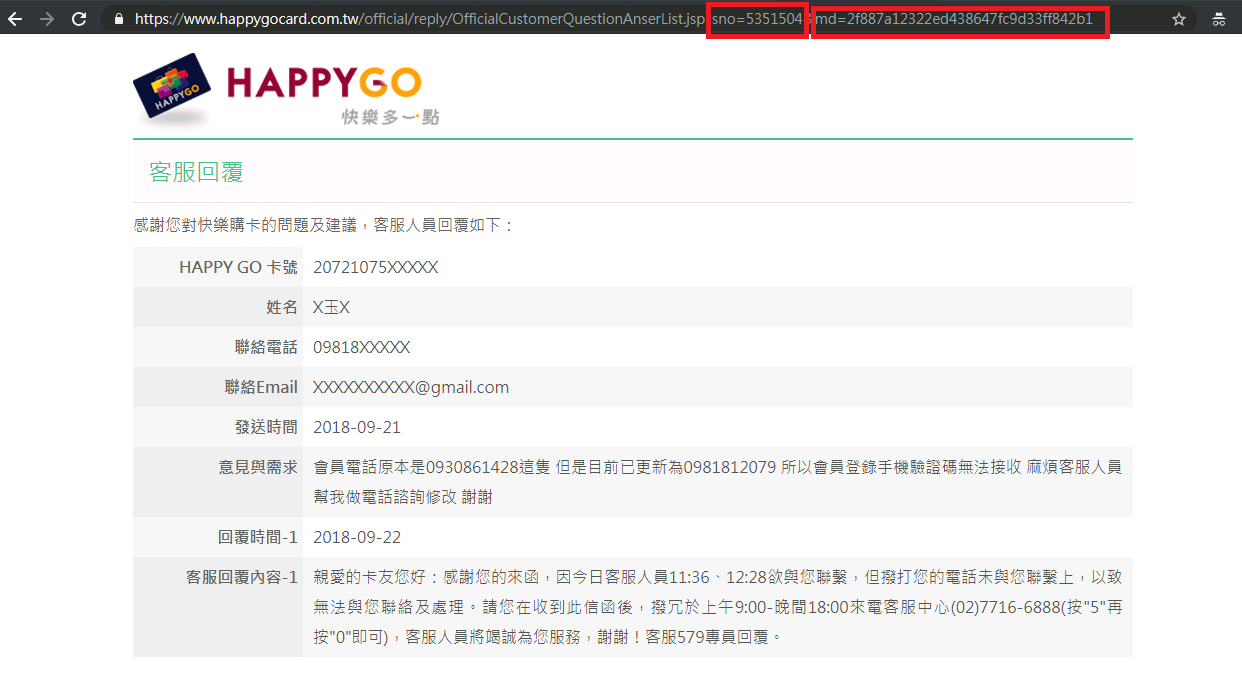Click the 客服回覆 heading
1242x674 pixels.
click(x=196, y=172)
